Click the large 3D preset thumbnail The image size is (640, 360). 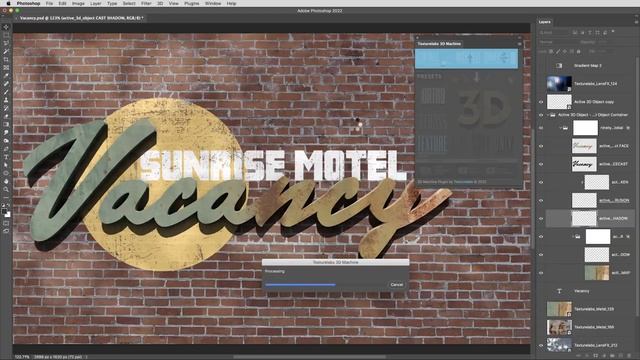pyautogui.click(x=484, y=108)
